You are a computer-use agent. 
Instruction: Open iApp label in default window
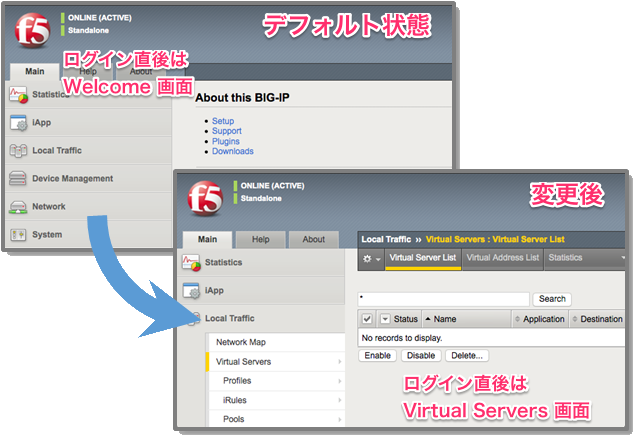coord(42,122)
